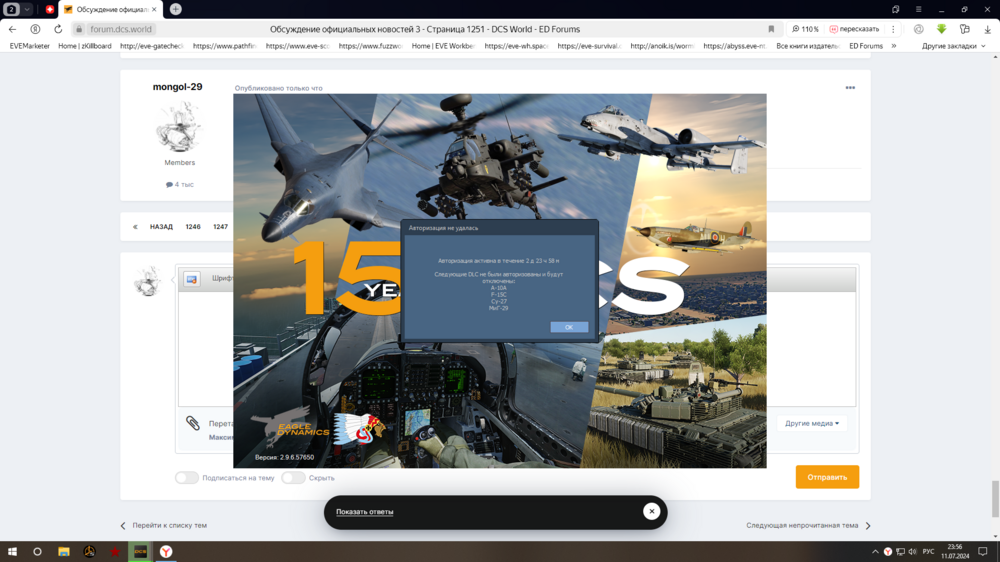Click OK in the authorization failed dialog
This screenshot has height=562, width=1000.
569,327
